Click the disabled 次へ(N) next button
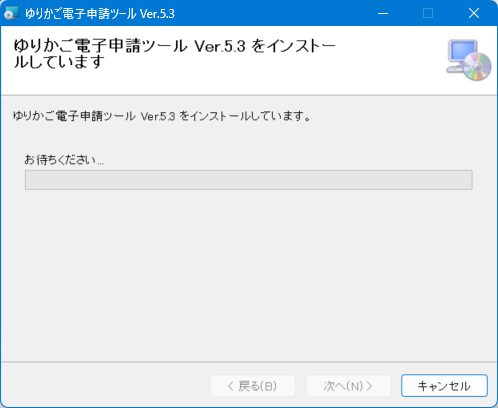The width and height of the screenshot is (498, 408). tap(348, 386)
